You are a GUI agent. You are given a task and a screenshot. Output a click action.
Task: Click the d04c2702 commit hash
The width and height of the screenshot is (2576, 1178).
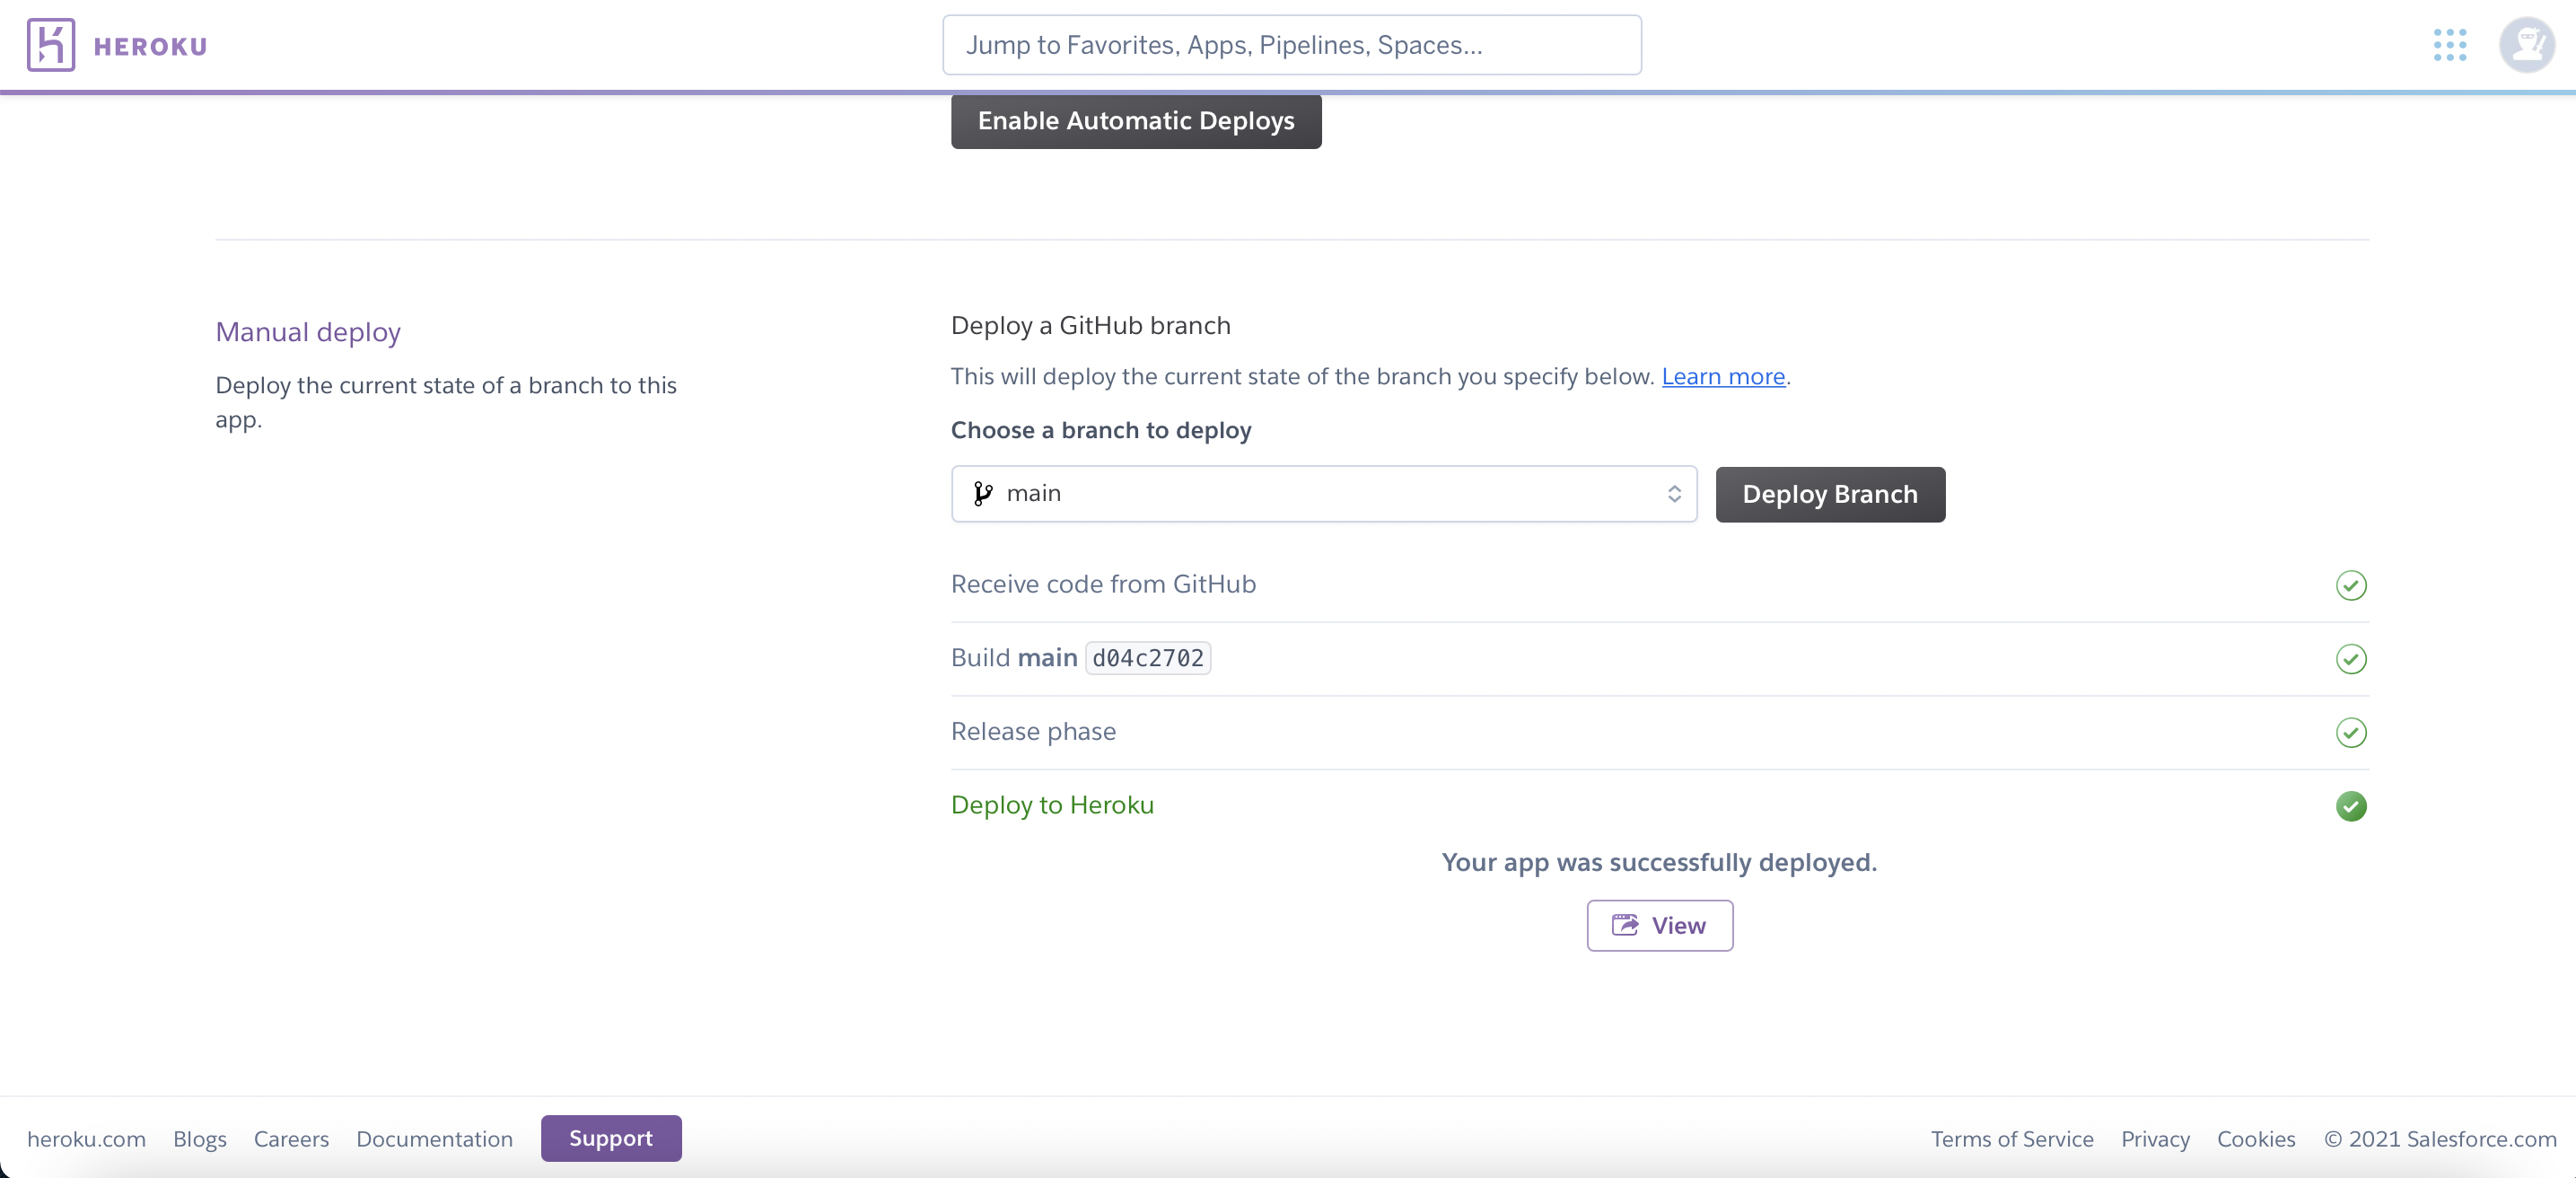[x=1147, y=658]
